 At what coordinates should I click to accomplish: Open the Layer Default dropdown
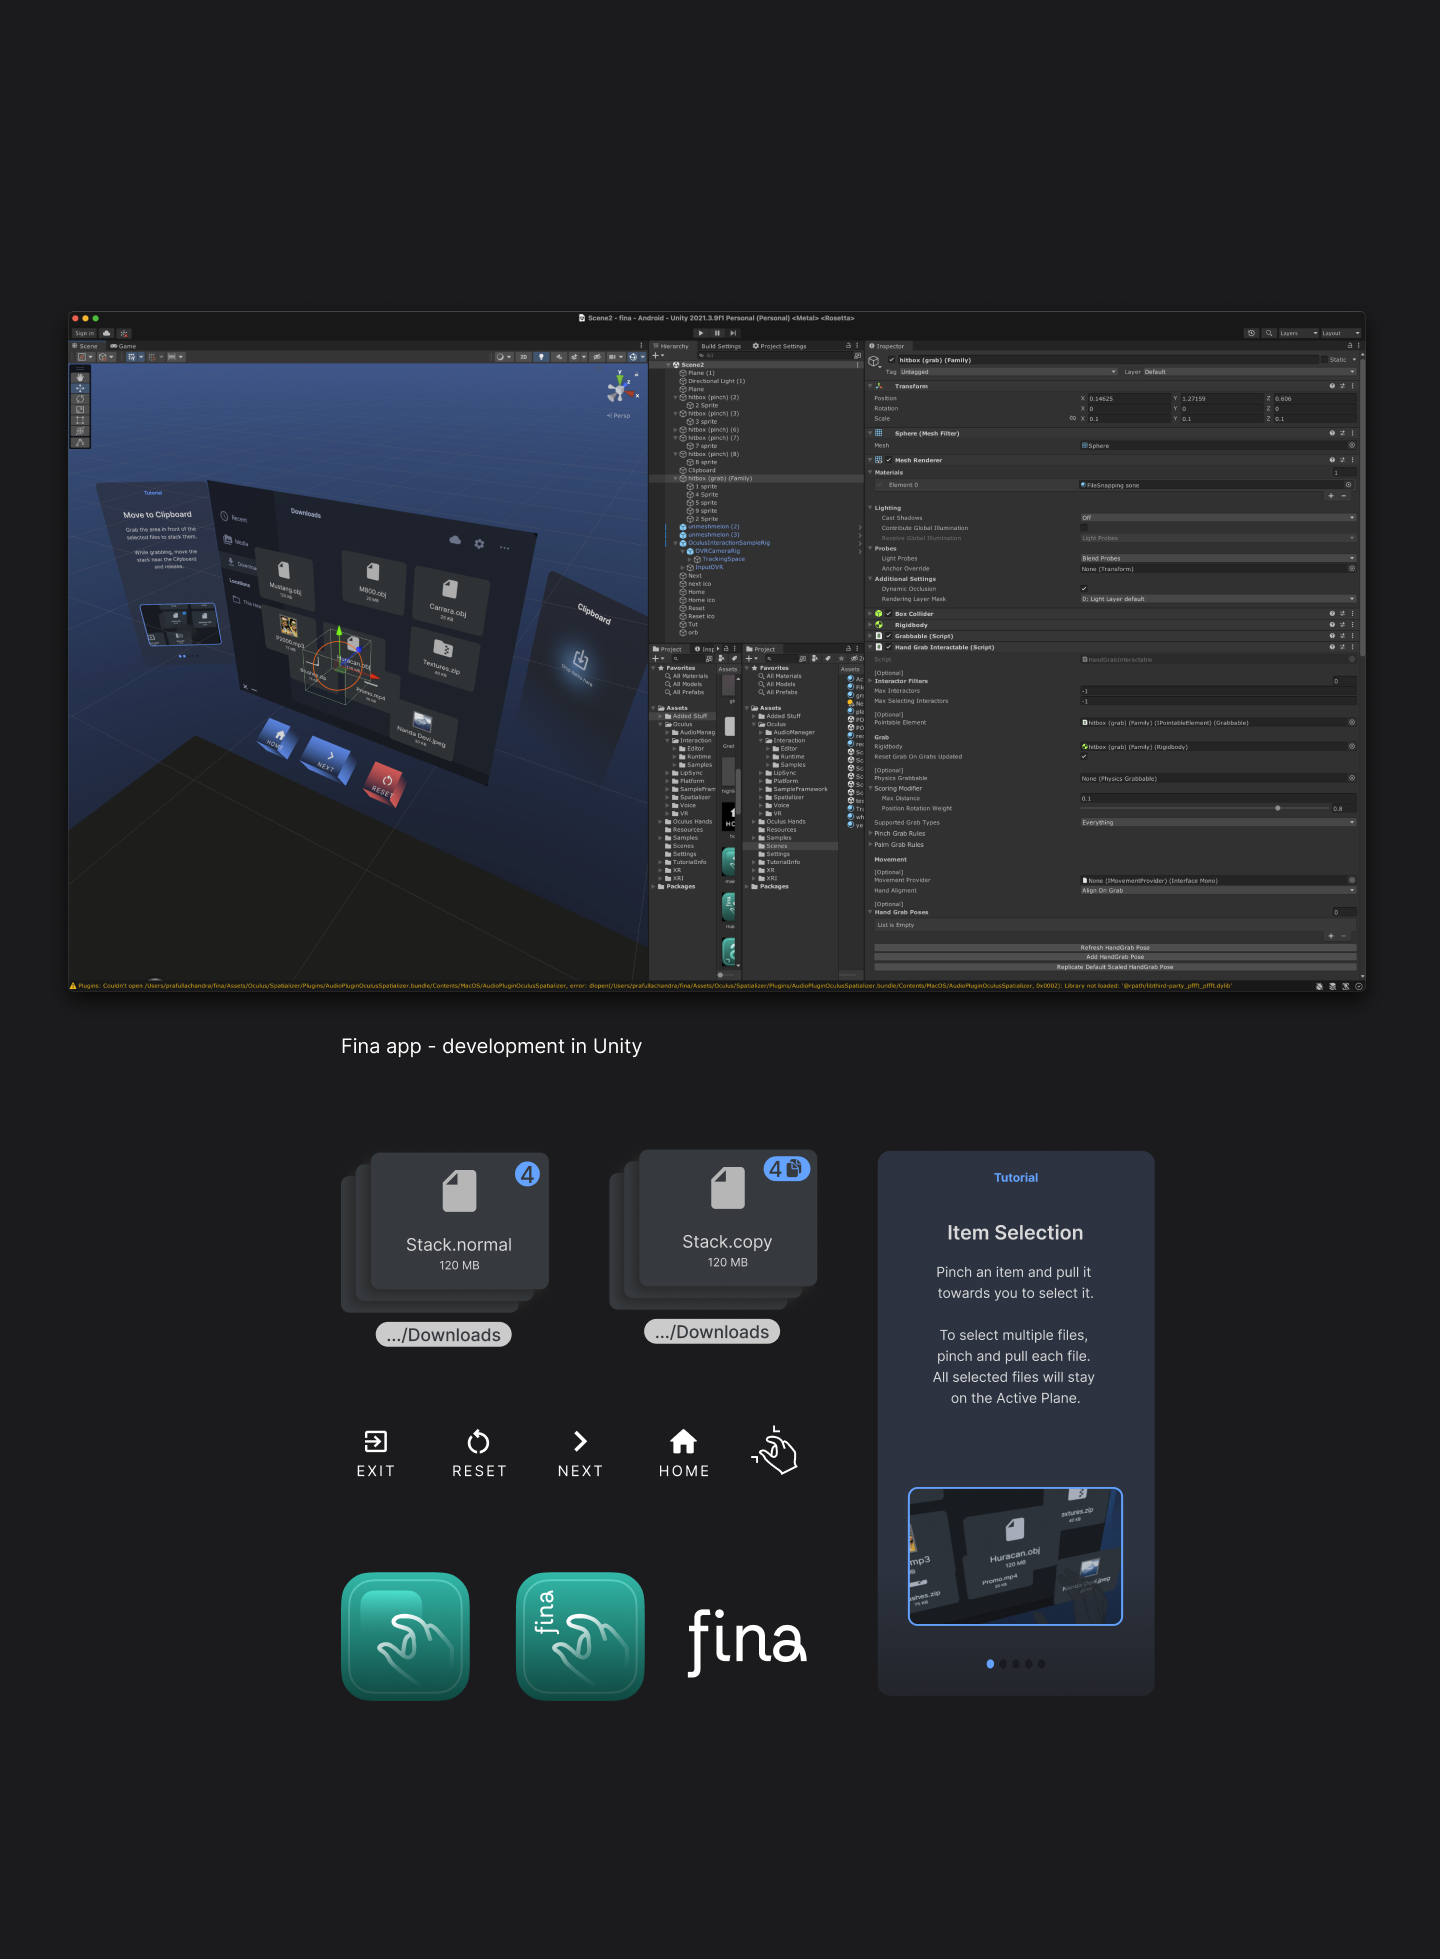[1249, 372]
